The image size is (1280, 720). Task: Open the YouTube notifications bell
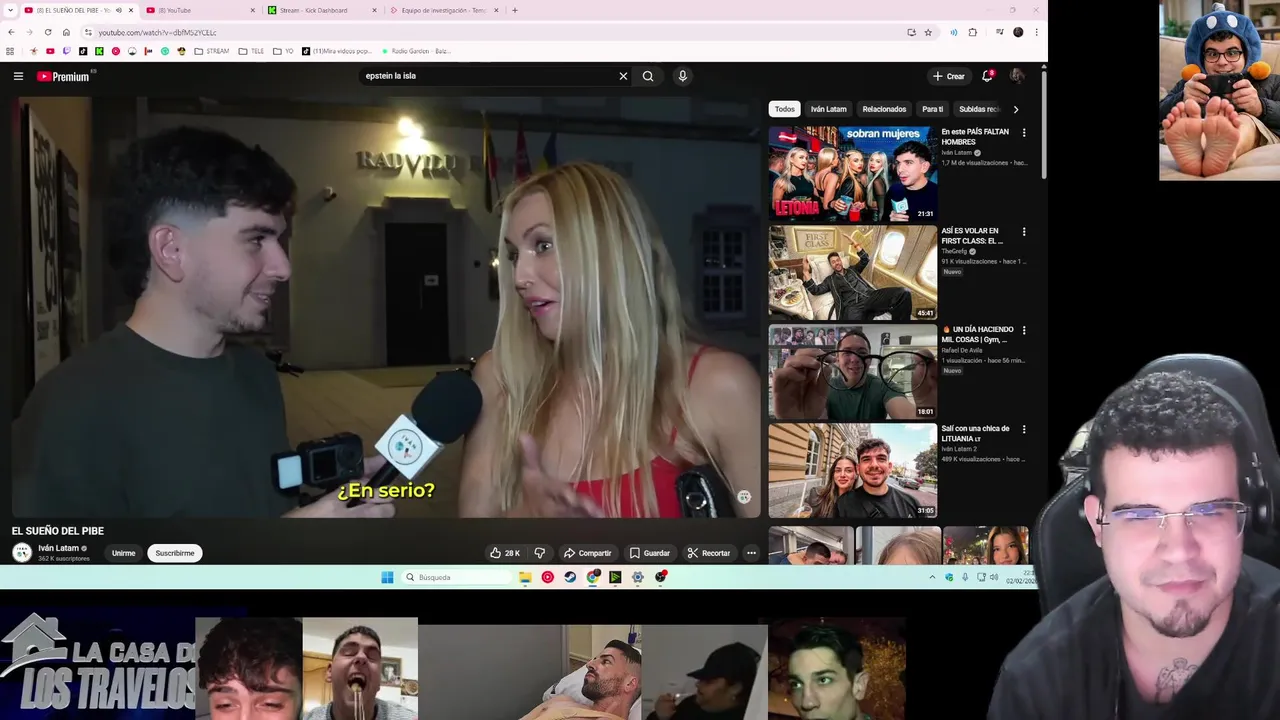[987, 76]
